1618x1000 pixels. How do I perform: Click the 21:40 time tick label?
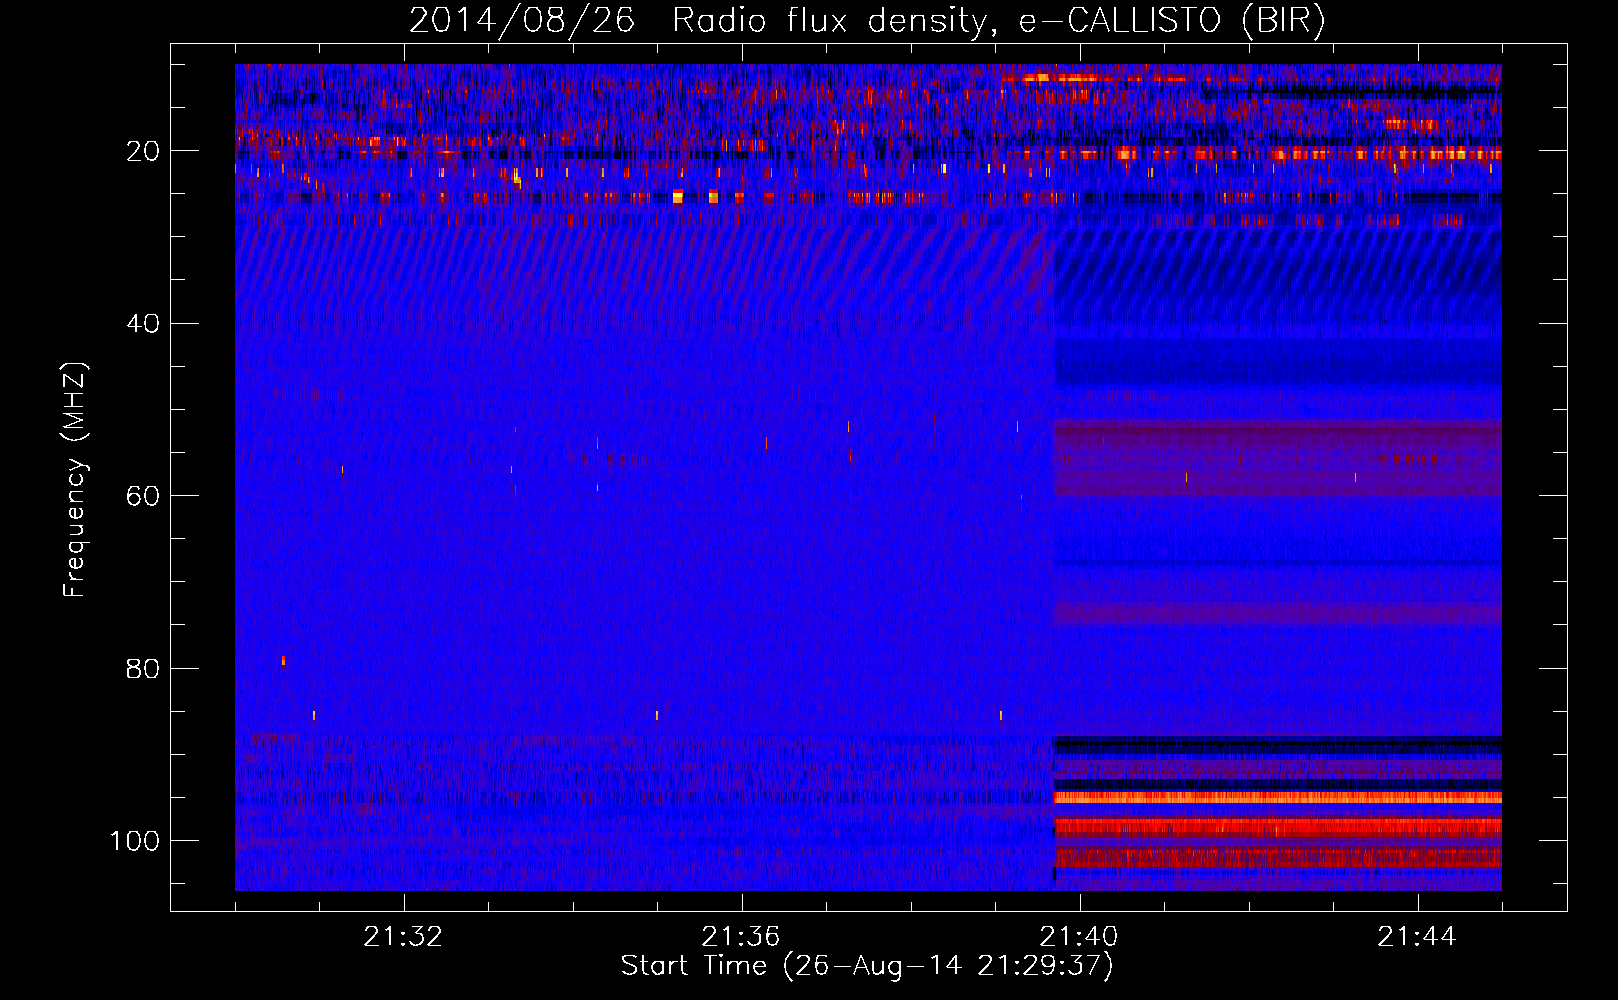pos(1079,937)
